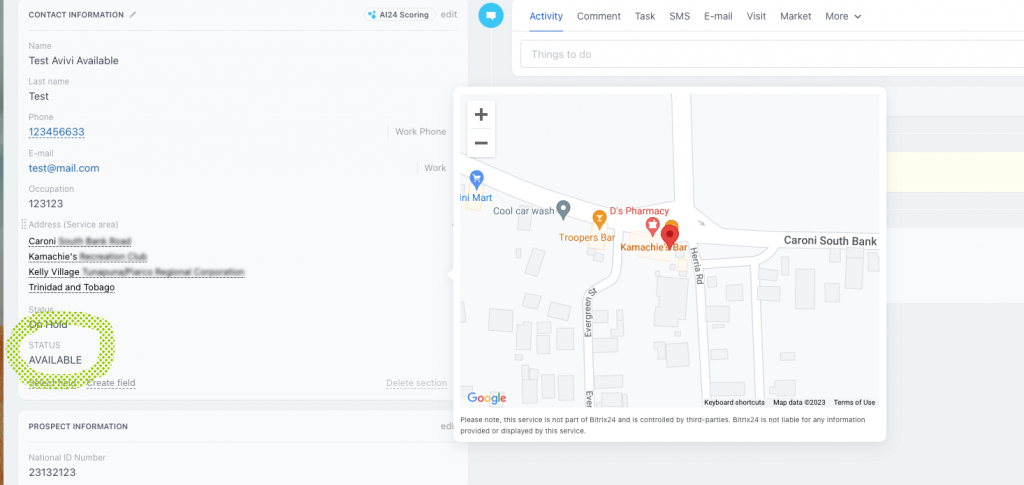Click the Create field link

pyautogui.click(x=111, y=383)
